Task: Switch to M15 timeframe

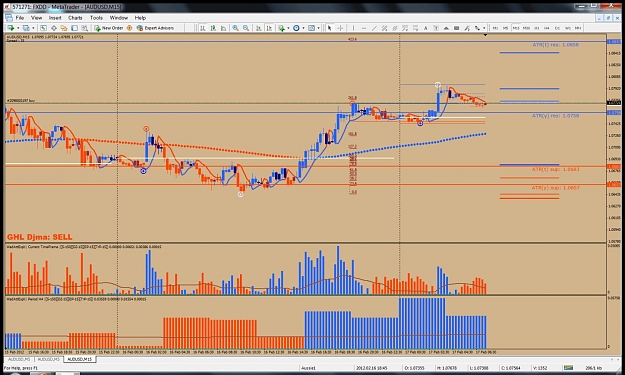Action: click(516, 28)
